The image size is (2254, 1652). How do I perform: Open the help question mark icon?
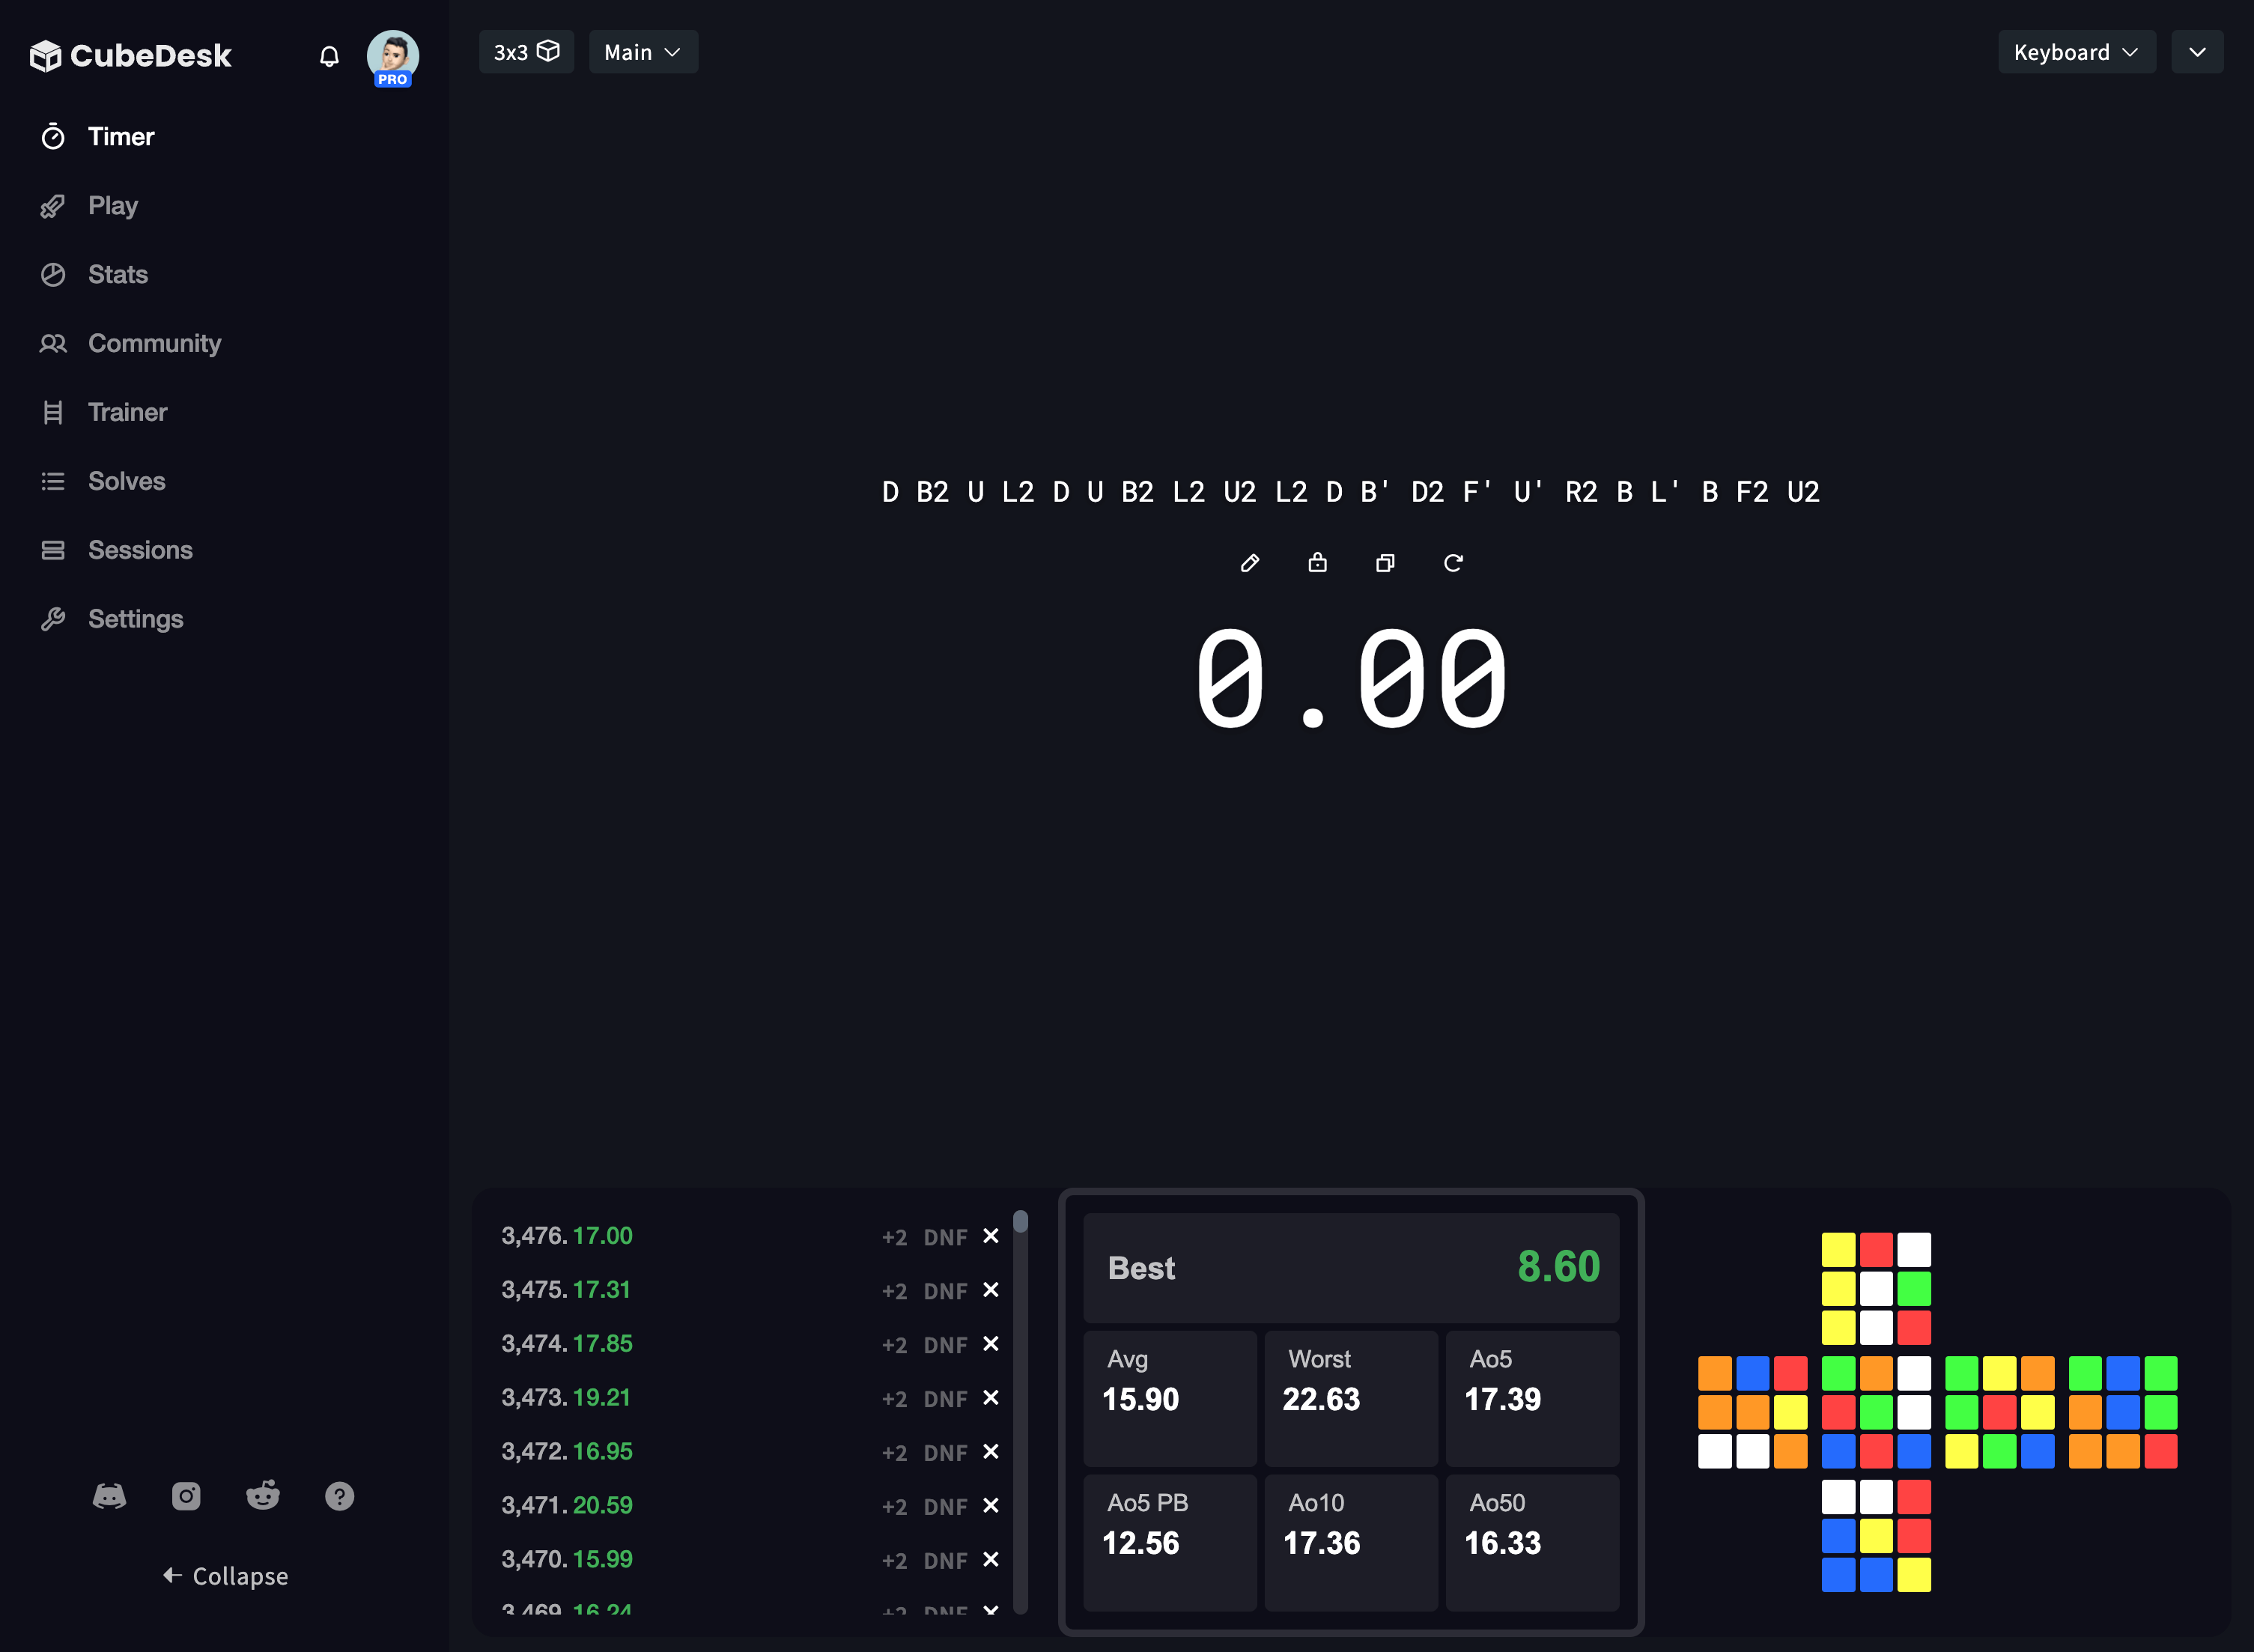pyautogui.click(x=339, y=1496)
